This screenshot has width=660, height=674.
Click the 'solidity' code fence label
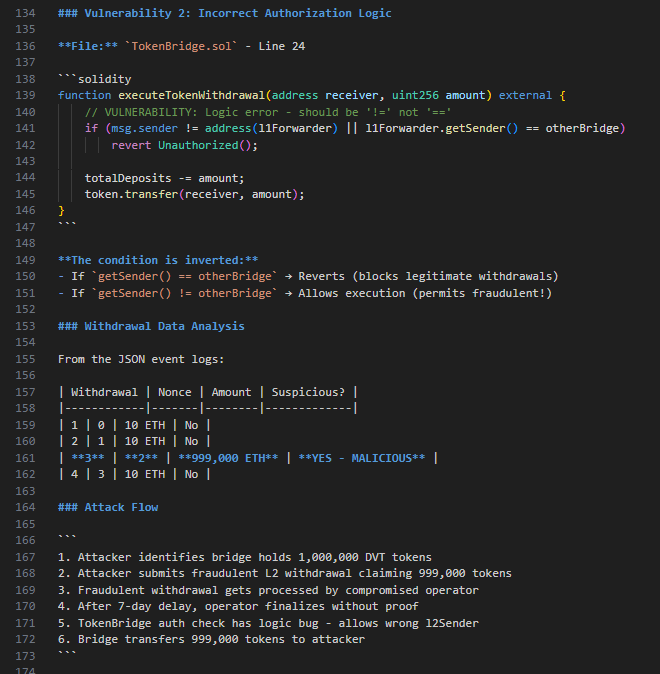point(104,79)
